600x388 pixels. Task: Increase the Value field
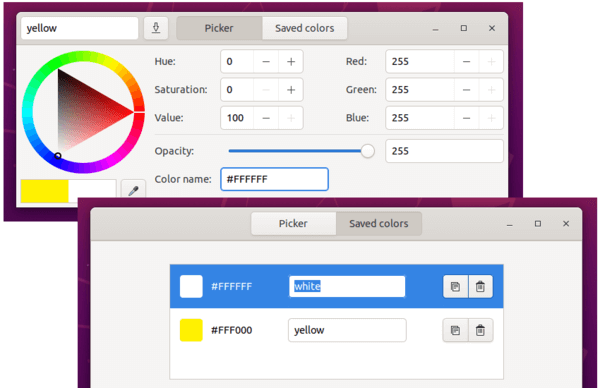[x=291, y=118]
